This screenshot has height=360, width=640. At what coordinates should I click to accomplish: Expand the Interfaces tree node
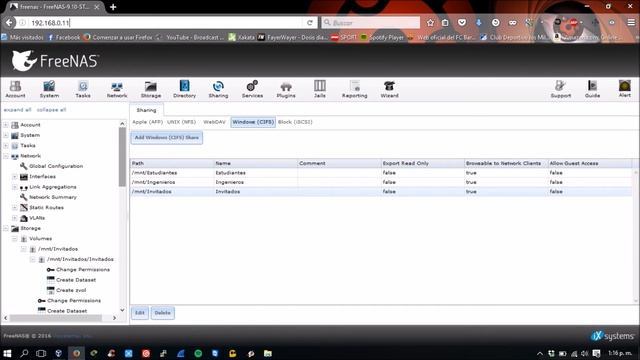point(15,177)
